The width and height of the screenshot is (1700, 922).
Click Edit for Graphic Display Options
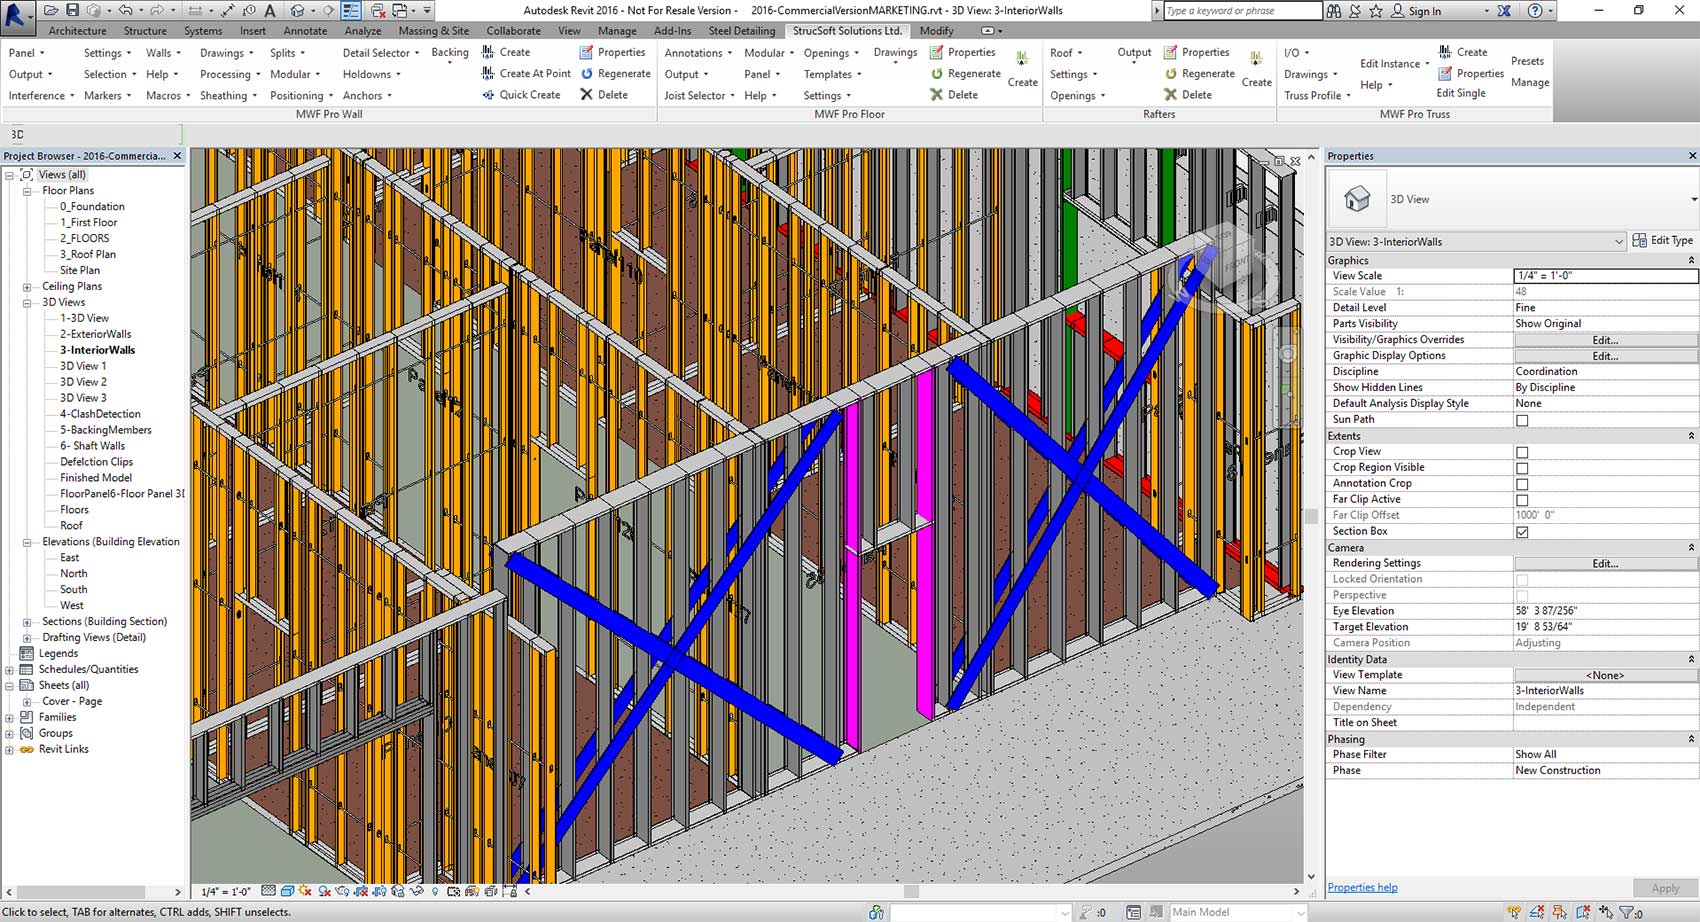1605,356
